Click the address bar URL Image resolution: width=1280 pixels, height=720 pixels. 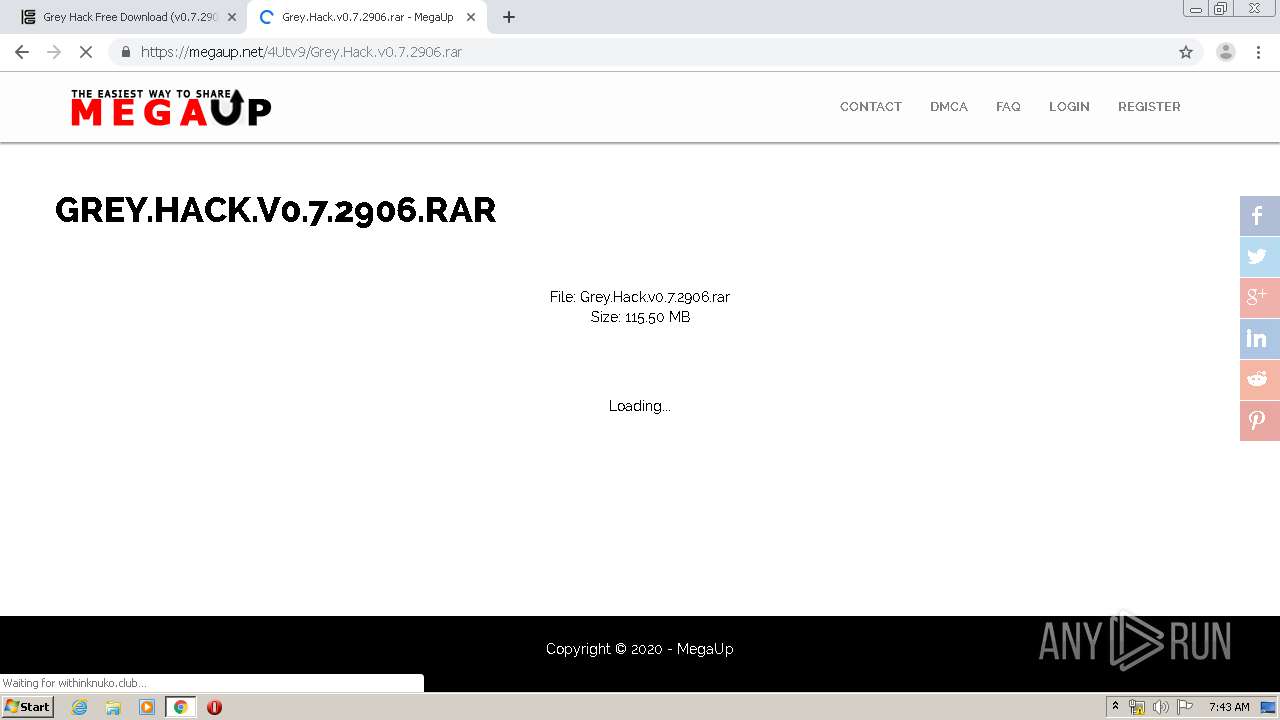[x=301, y=52]
